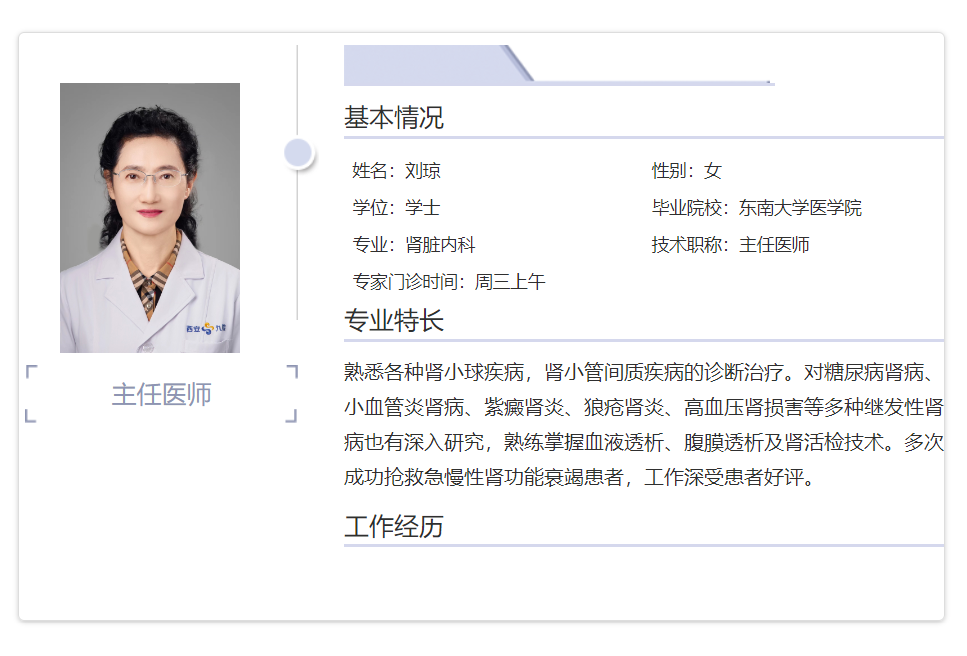The width and height of the screenshot is (967, 656).
Task: Click the circular marker on the vertical line
Action: (298, 153)
